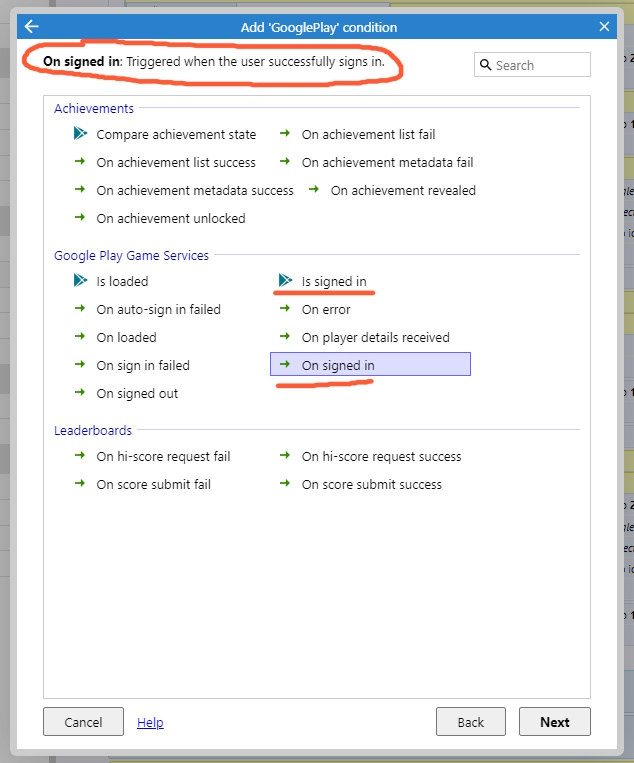The width and height of the screenshot is (634, 763).
Task: Select On achievement metadata success
Action: pos(195,191)
